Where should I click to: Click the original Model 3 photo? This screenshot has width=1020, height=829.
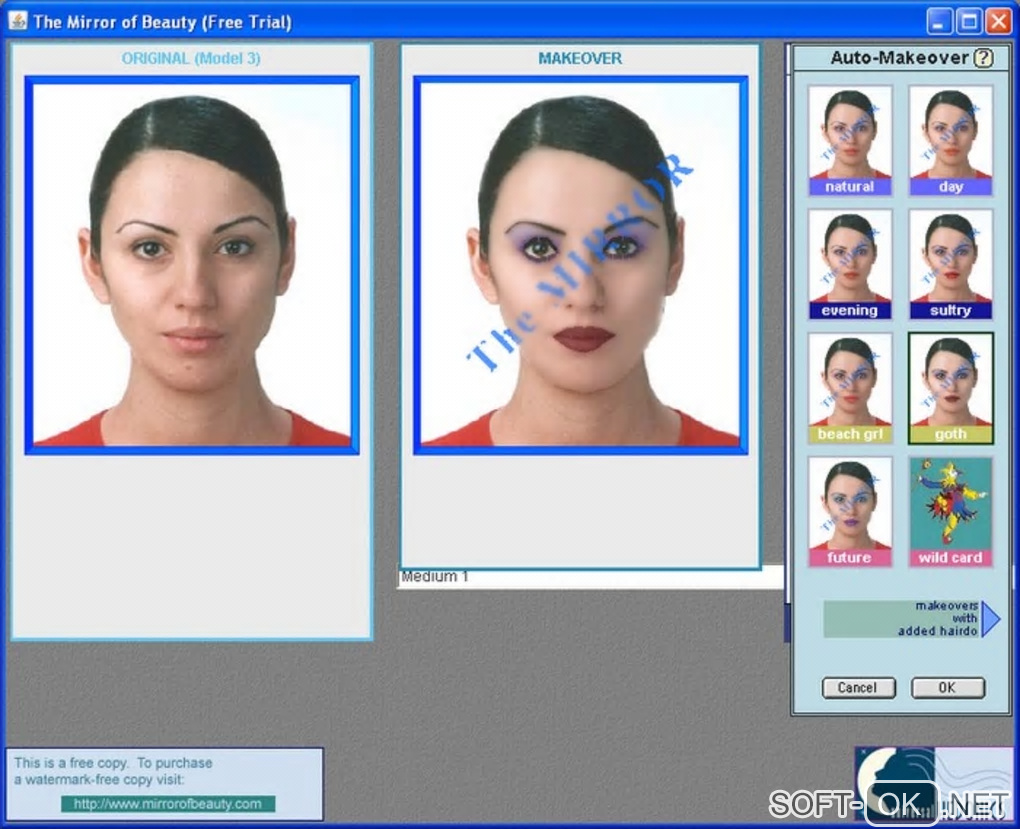pyautogui.click(x=192, y=265)
